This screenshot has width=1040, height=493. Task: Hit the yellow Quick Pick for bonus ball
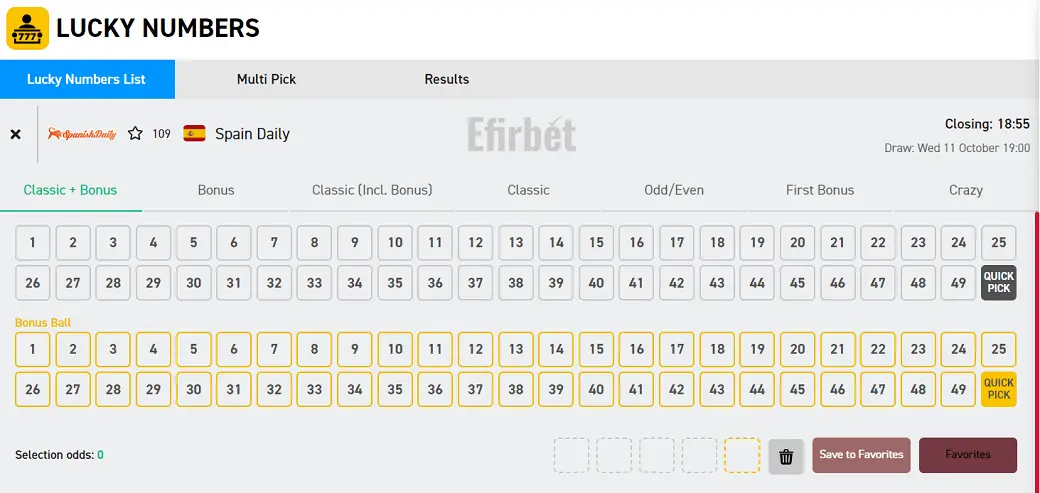click(x=998, y=389)
